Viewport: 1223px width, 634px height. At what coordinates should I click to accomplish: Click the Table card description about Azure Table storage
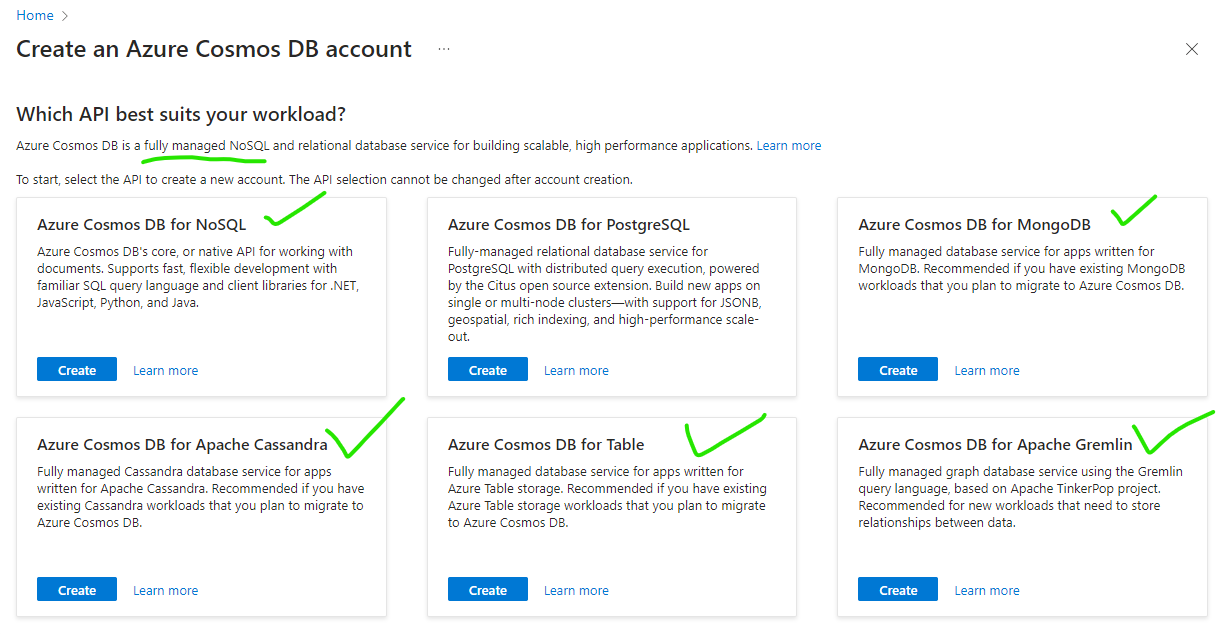click(607, 497)
